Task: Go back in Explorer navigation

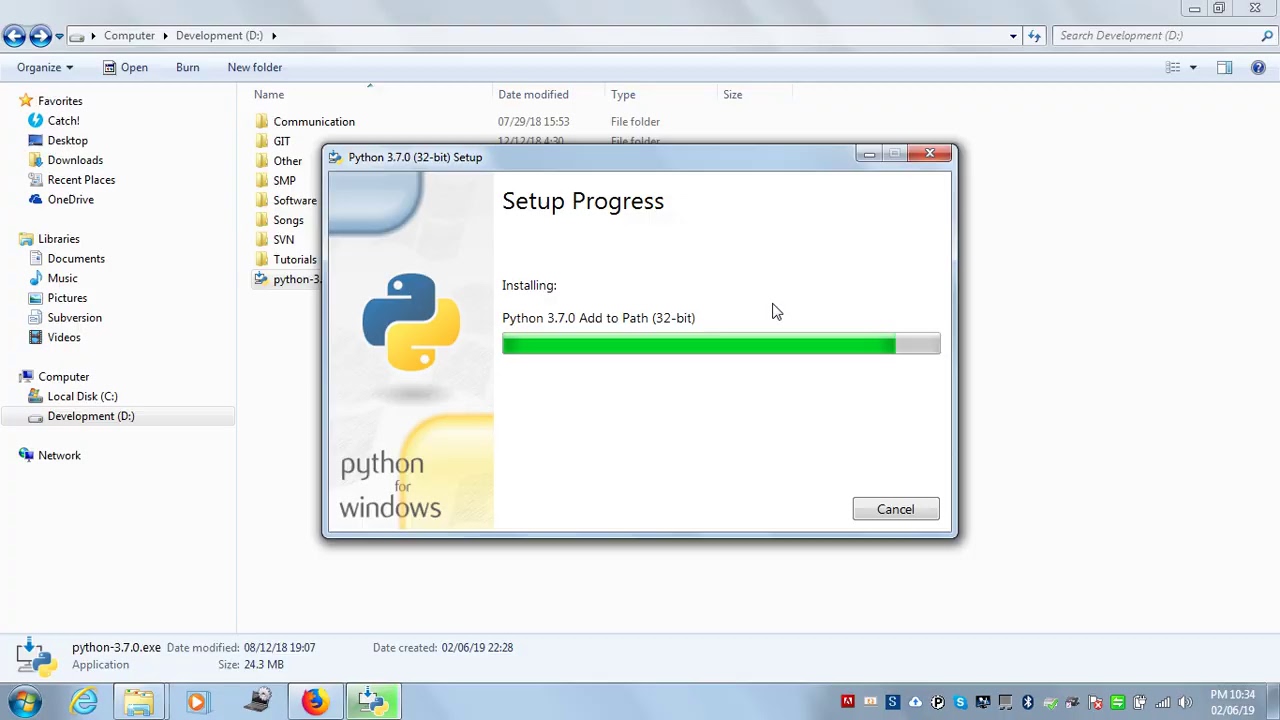Action: pos(14,36)
